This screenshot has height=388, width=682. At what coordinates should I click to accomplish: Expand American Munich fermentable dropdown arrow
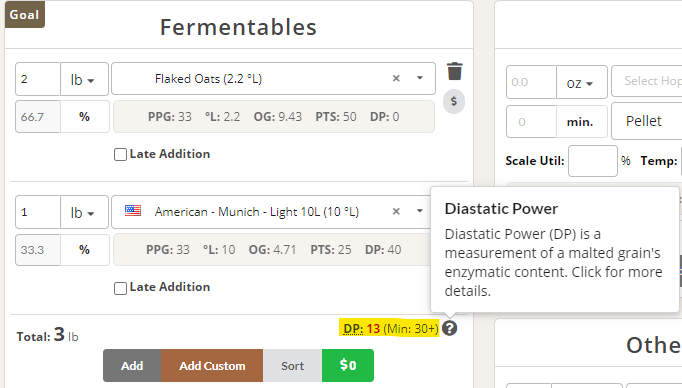coord(420,211)
